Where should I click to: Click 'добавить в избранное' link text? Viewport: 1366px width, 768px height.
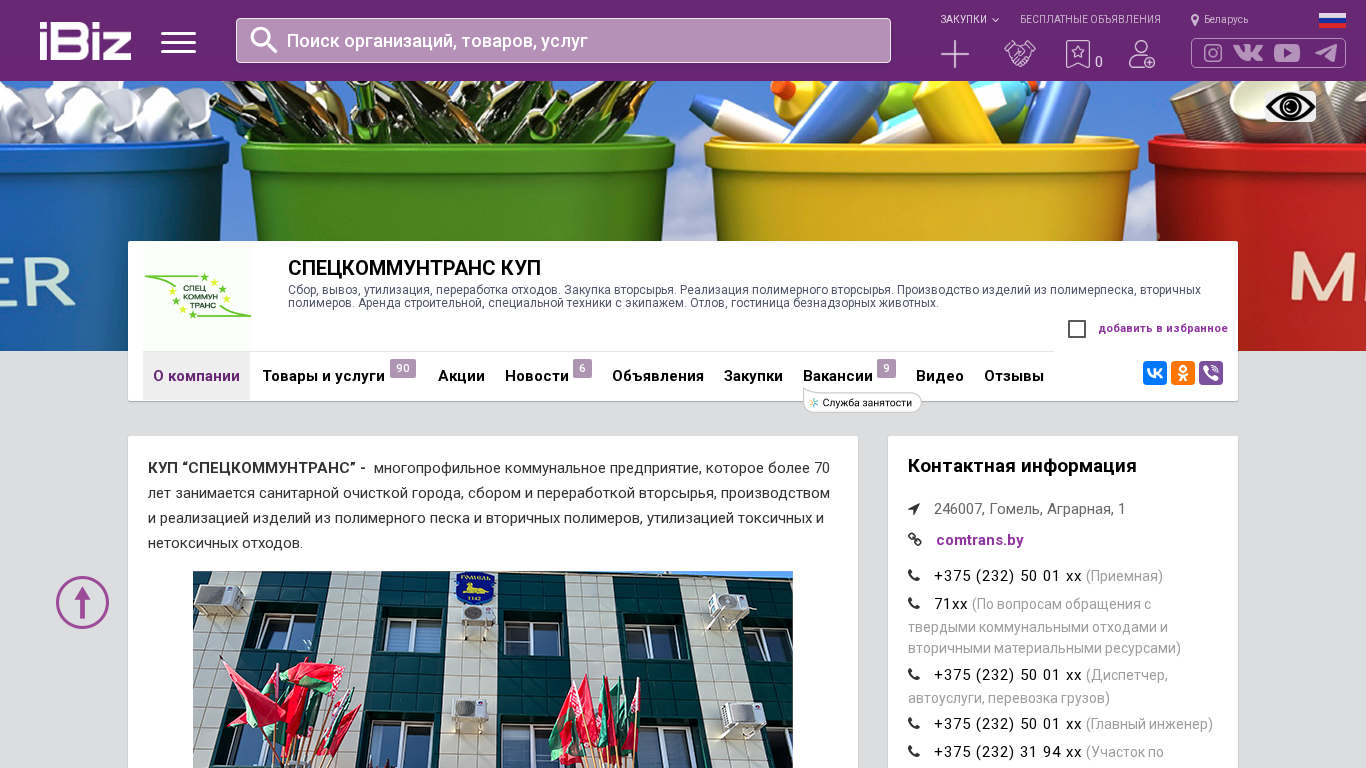tap(1163, 328)
